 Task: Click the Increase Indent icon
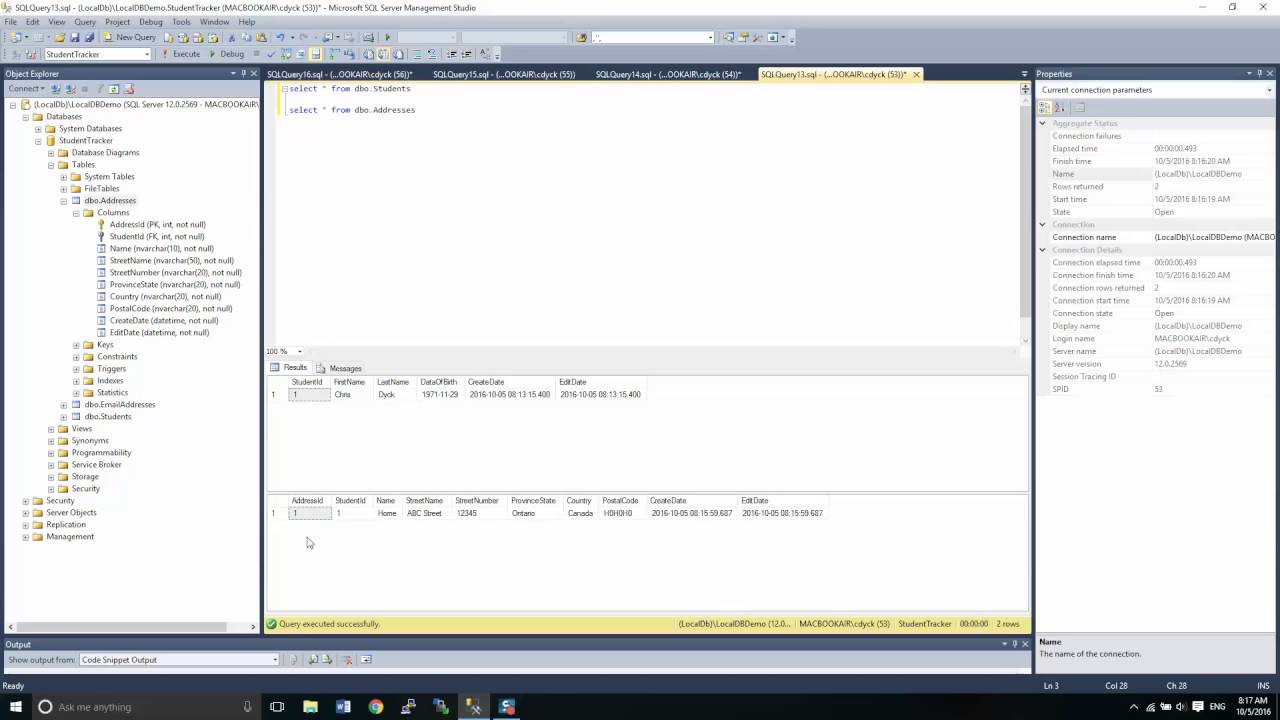[x=466, y=54]
